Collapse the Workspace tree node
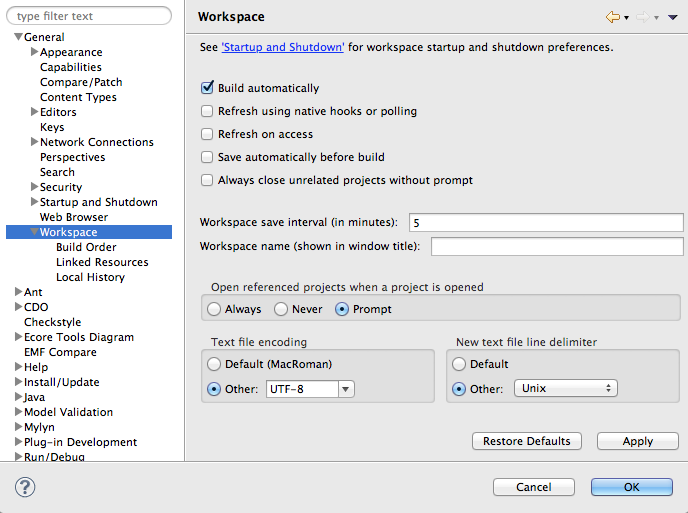Viewport: 688px width, 513px height. coord(34,232)
